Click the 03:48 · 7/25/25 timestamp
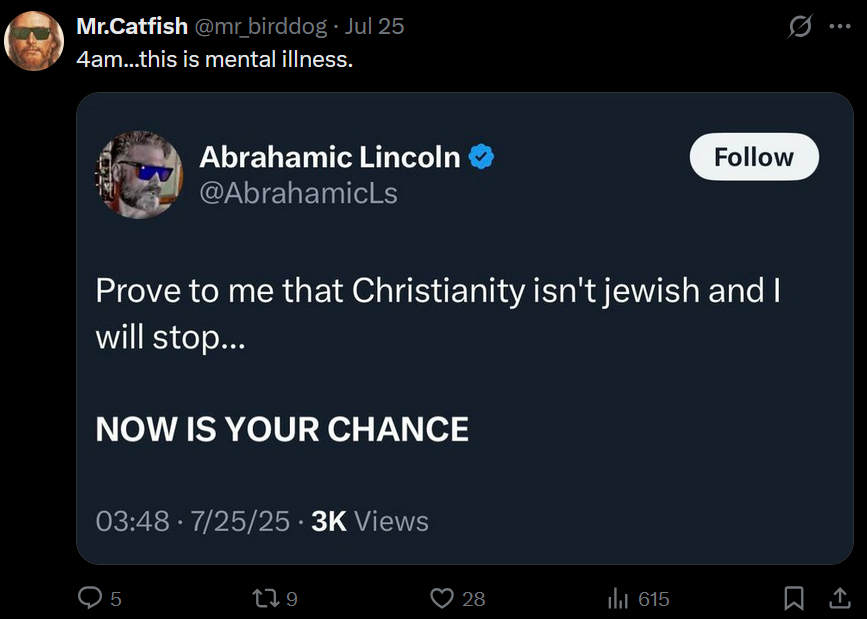 [x=192, y=521]
